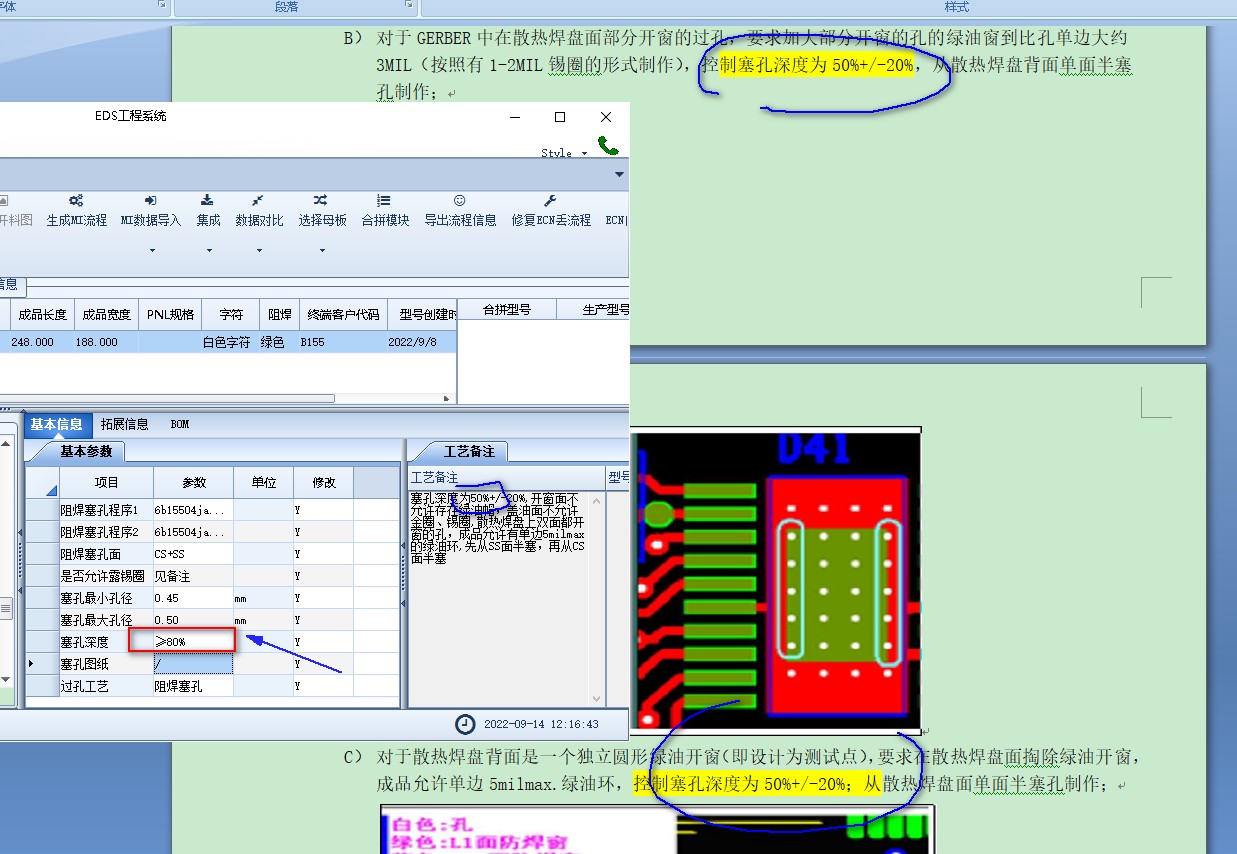Click the 见备注 parameter cell
Viewport: 1237px width, 854px height.
pos(193,576)
